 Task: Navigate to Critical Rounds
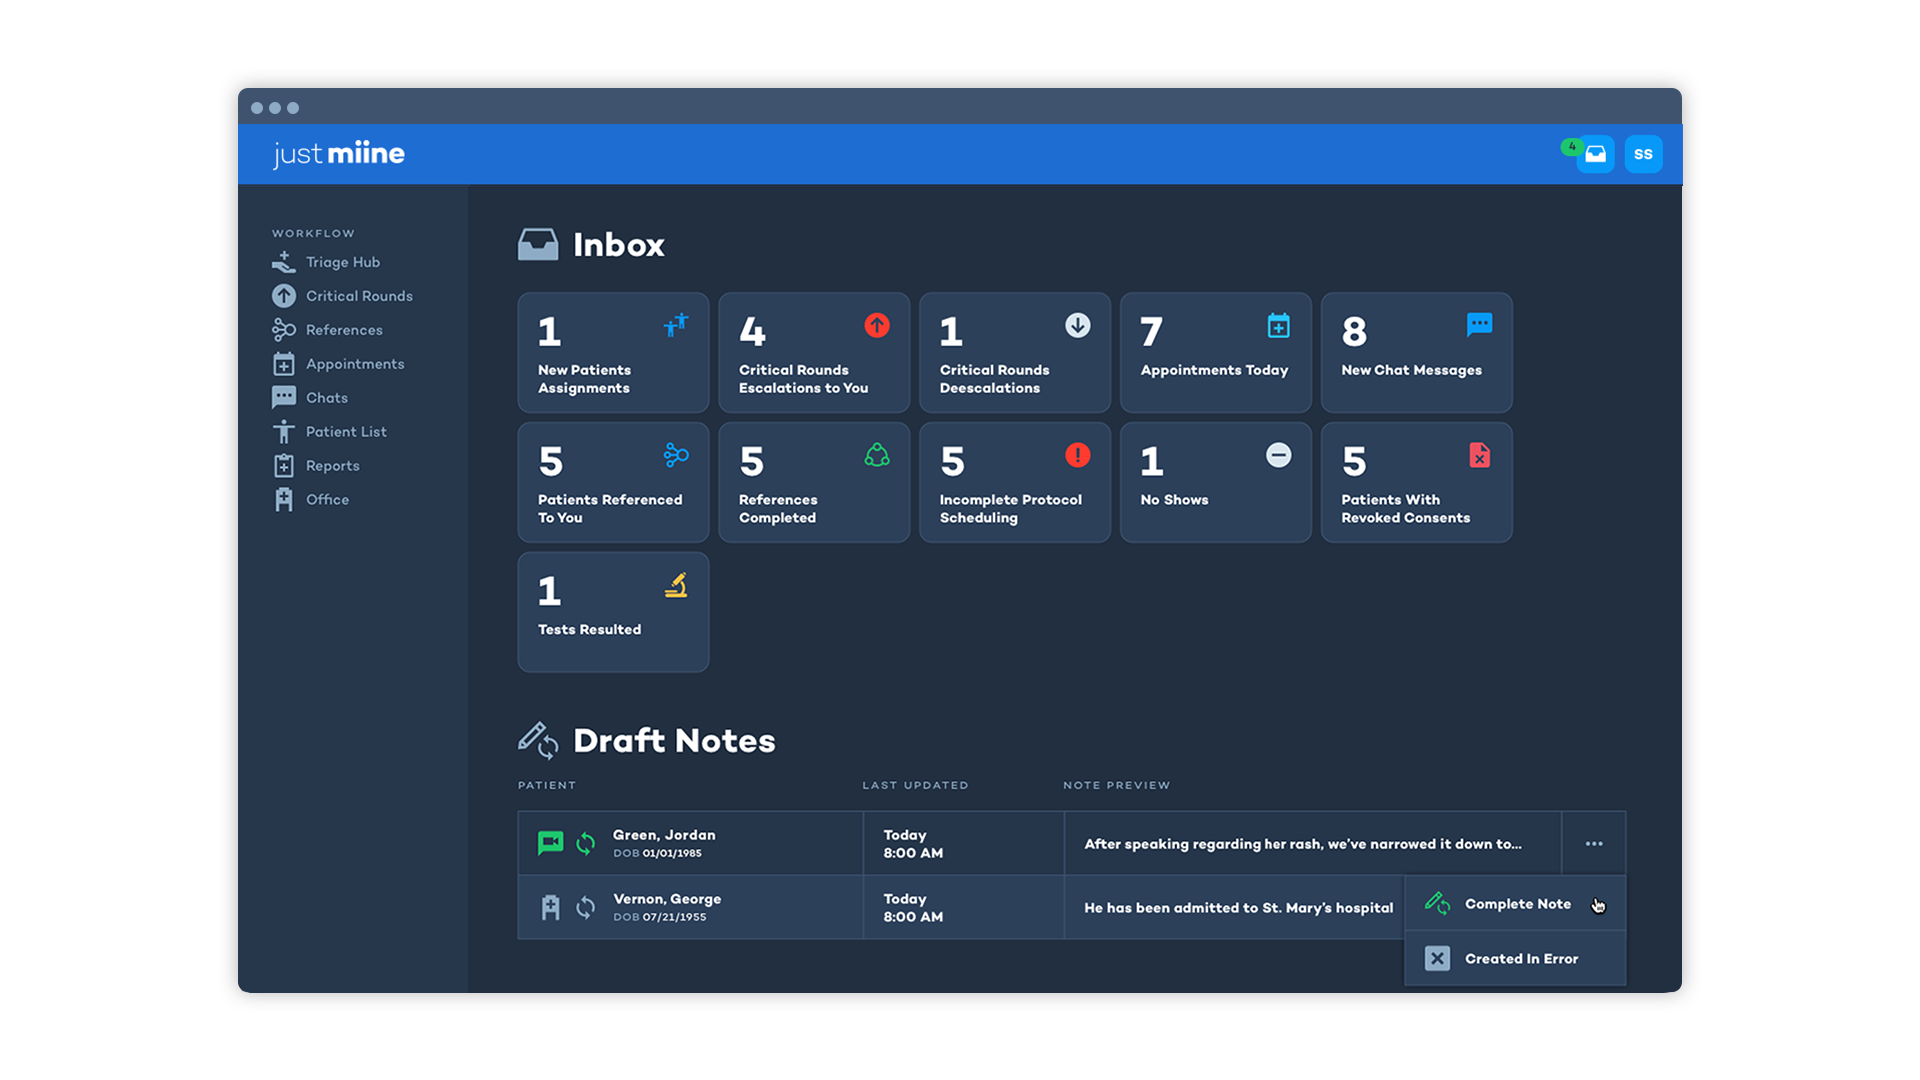[359, 296]
